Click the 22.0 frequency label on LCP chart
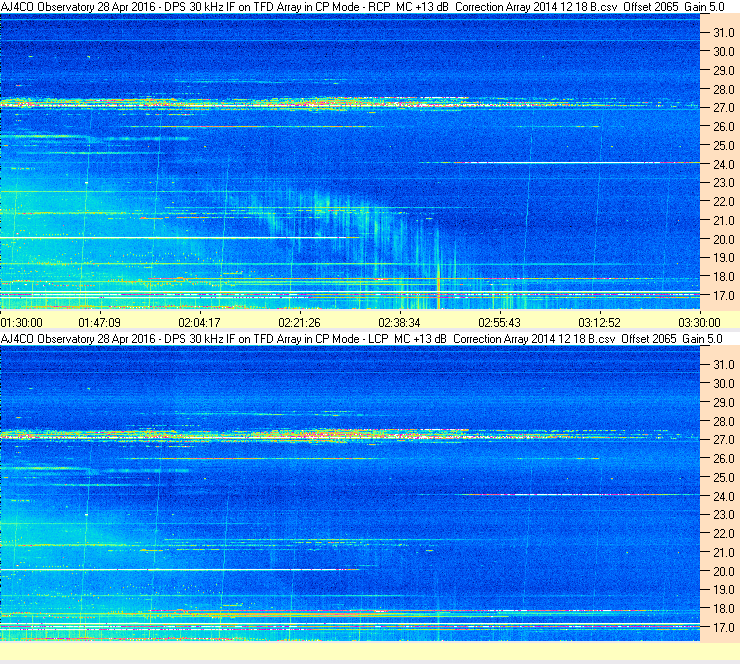Image resolution: width=740 pixels, height=664 pixels. click(723, 533)
